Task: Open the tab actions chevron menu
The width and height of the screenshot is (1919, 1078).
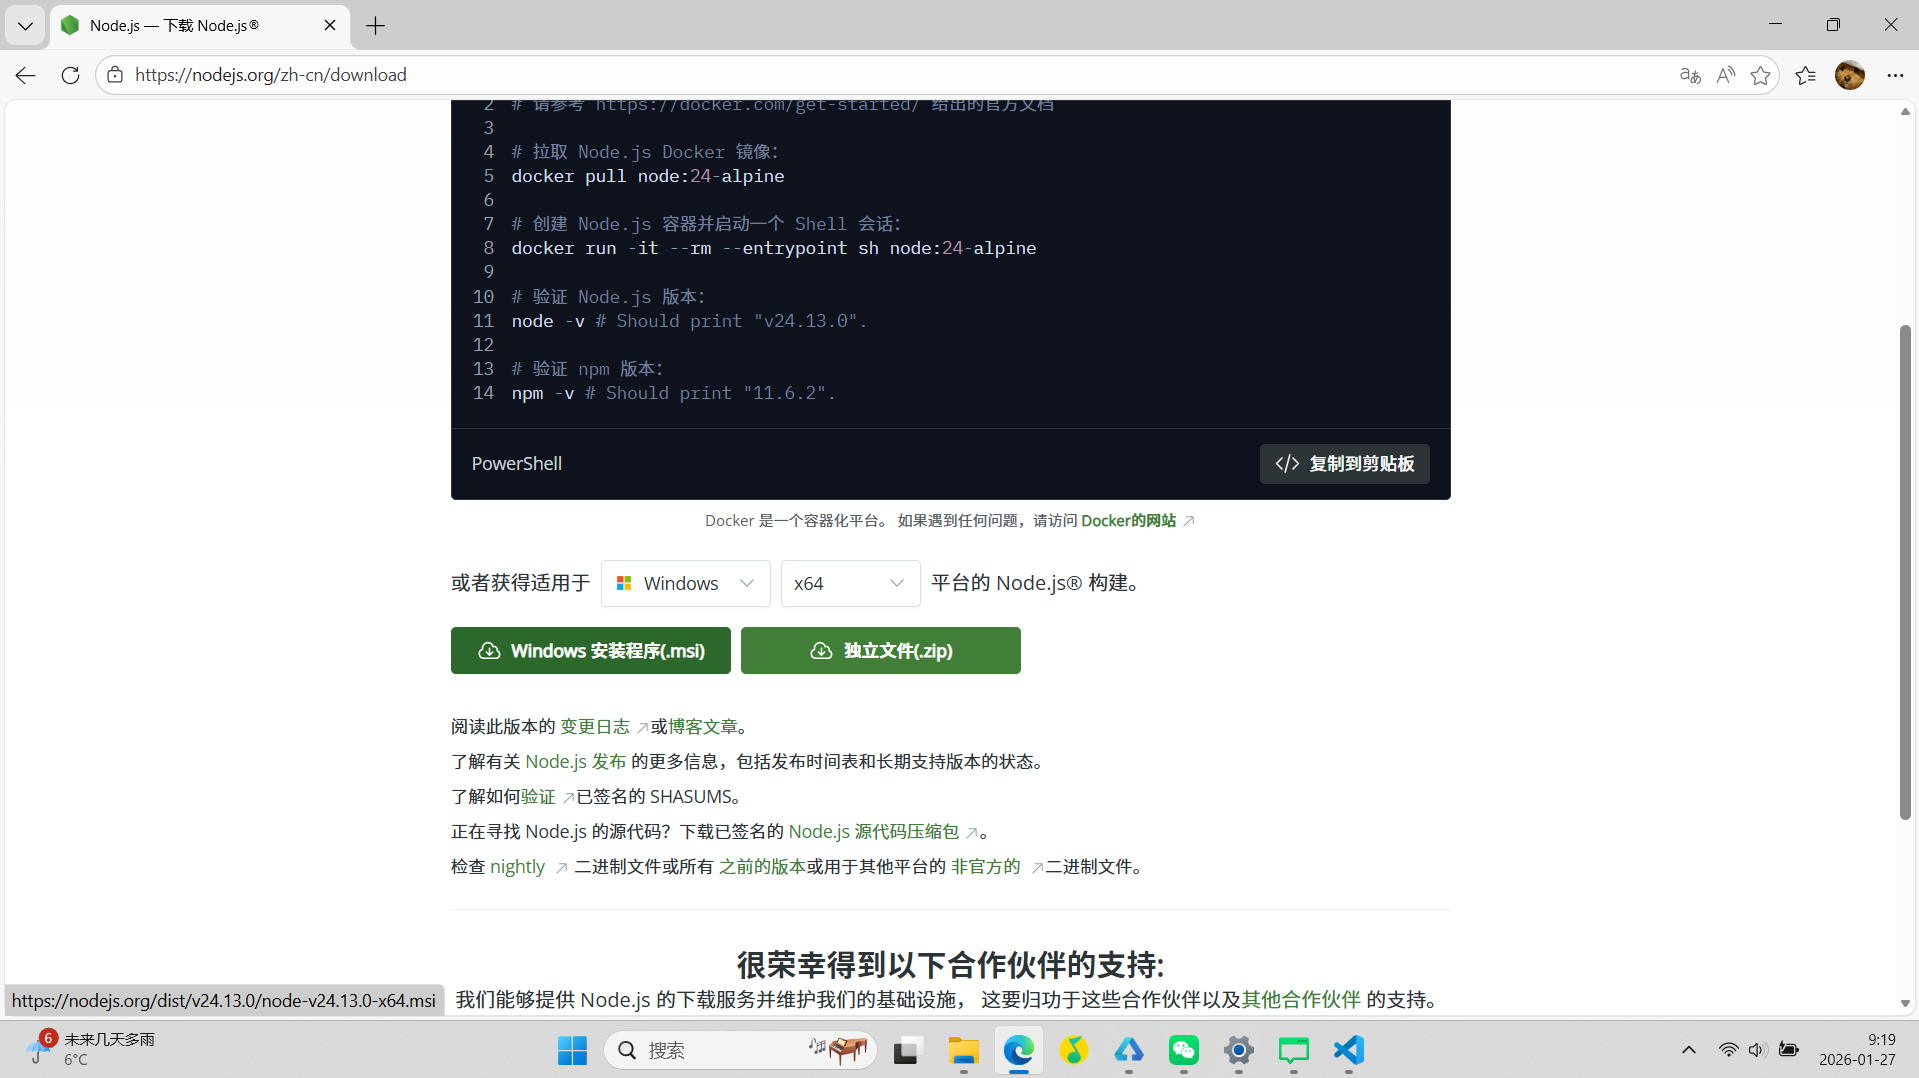Action: [x=25, y=26]
